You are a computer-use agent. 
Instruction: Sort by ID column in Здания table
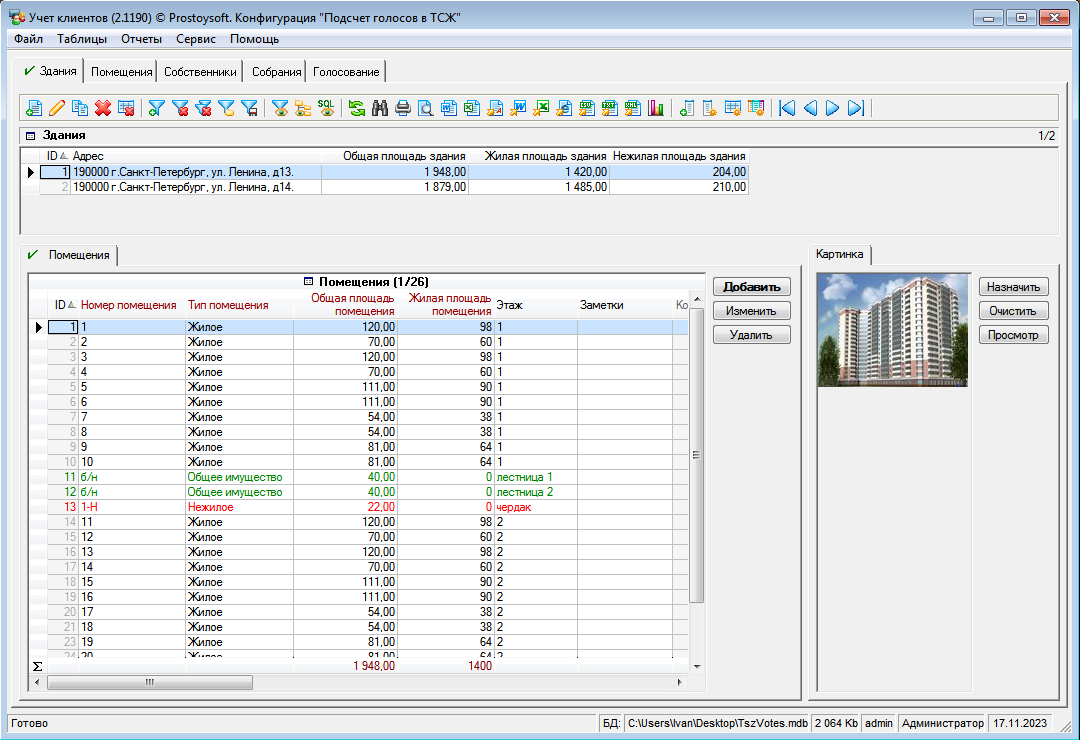tap(54, 156)
